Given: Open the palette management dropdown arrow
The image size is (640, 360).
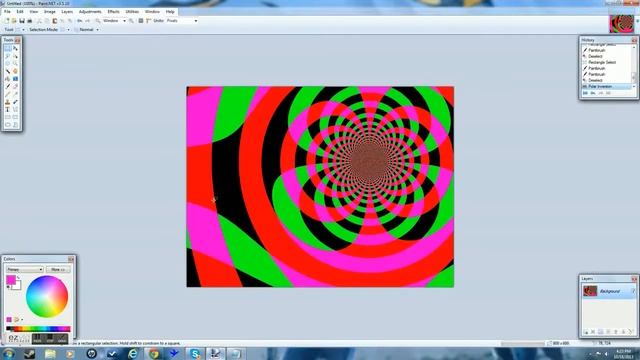Looking at the screenshot, I should point(22,320).
